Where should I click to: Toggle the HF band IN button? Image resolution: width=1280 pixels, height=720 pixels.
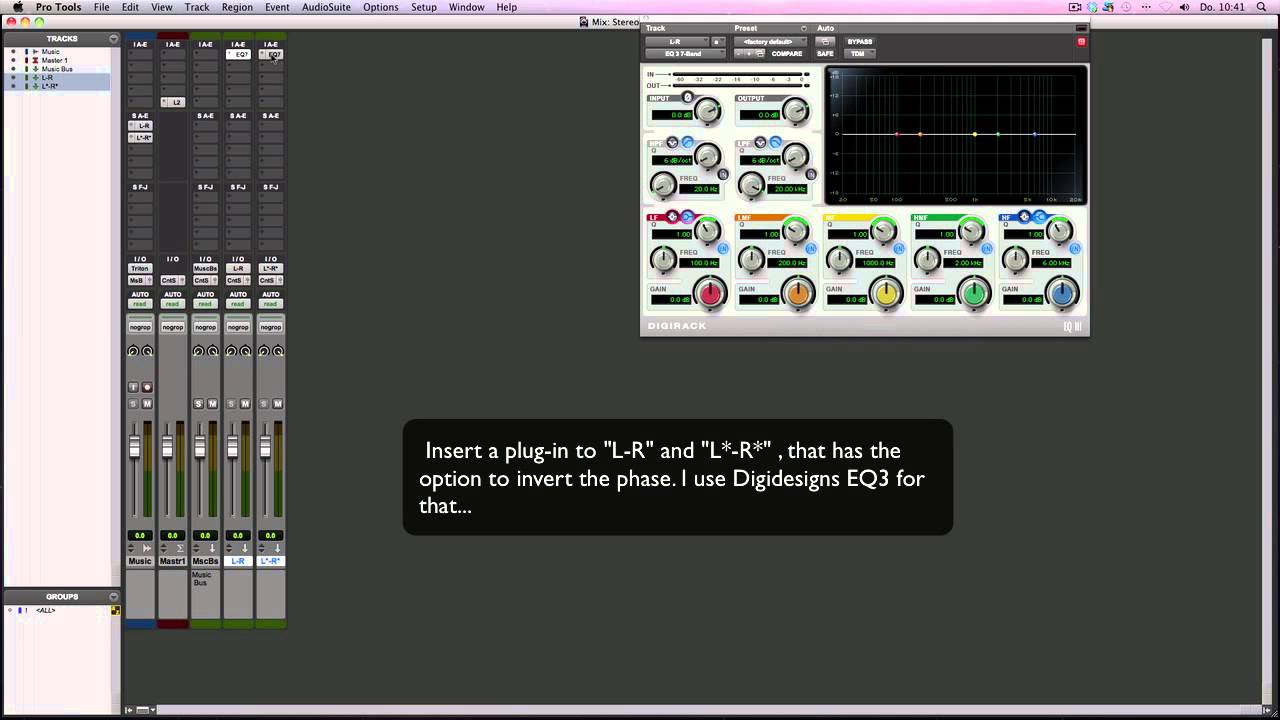1075,248
